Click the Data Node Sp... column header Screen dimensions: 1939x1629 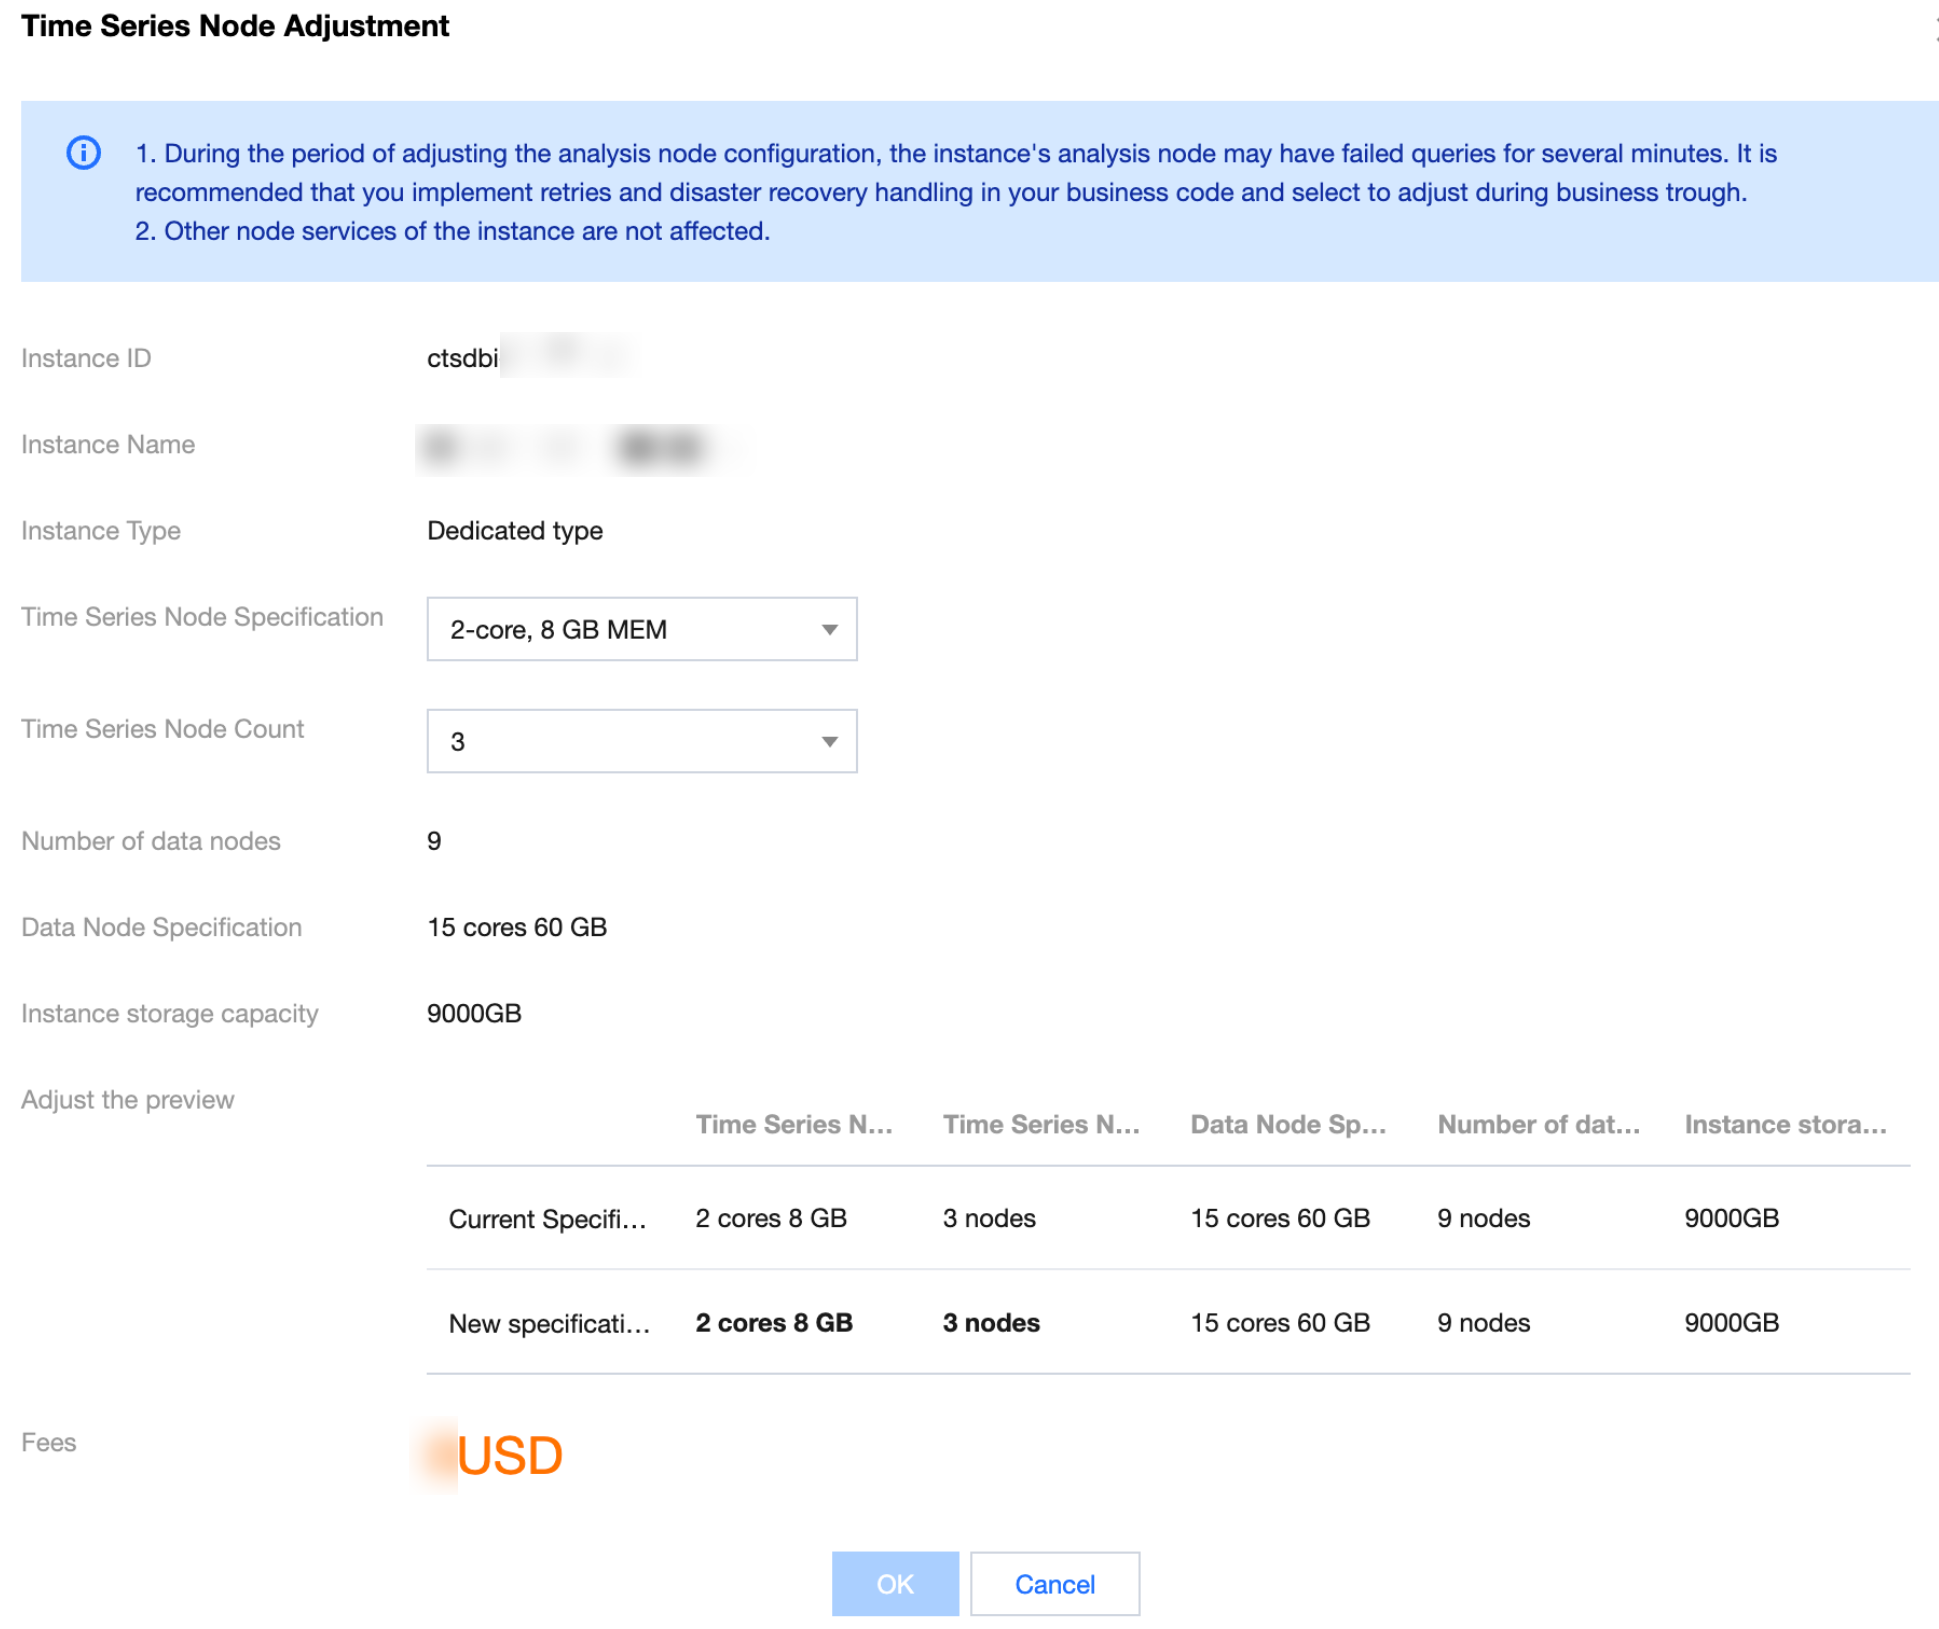(1287, 1124)
